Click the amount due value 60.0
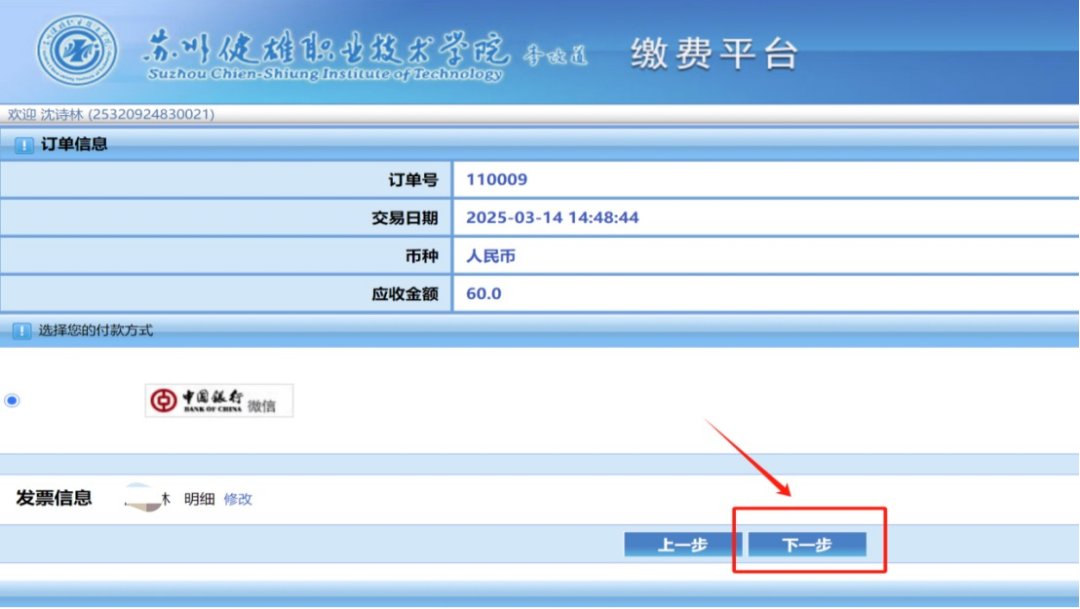1080x609 pixels. [484, 294]
